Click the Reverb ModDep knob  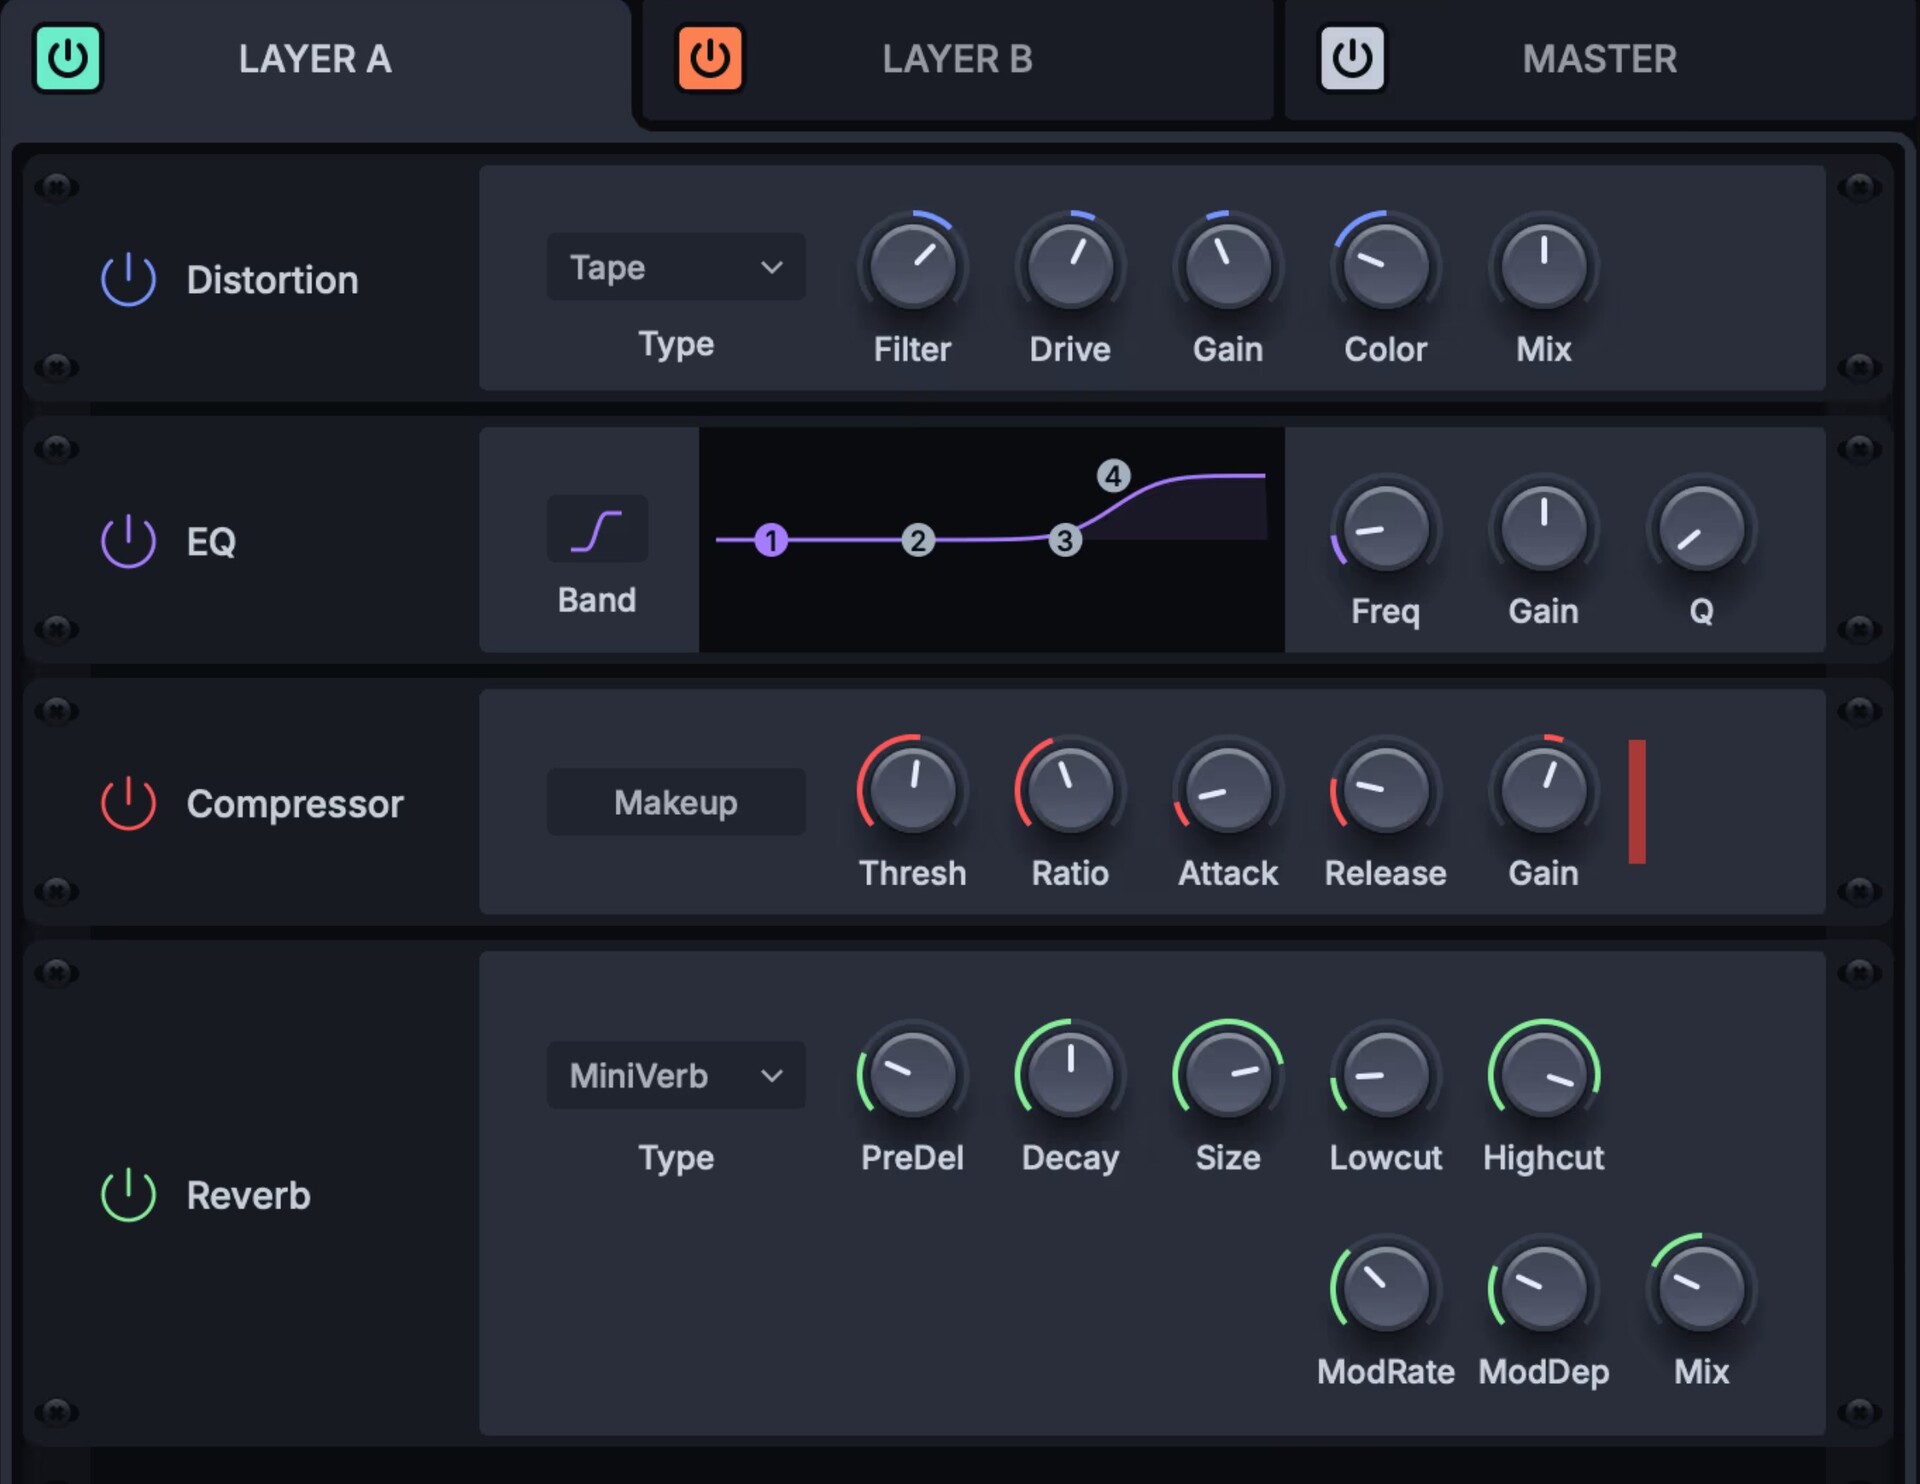(1544, 1288)
